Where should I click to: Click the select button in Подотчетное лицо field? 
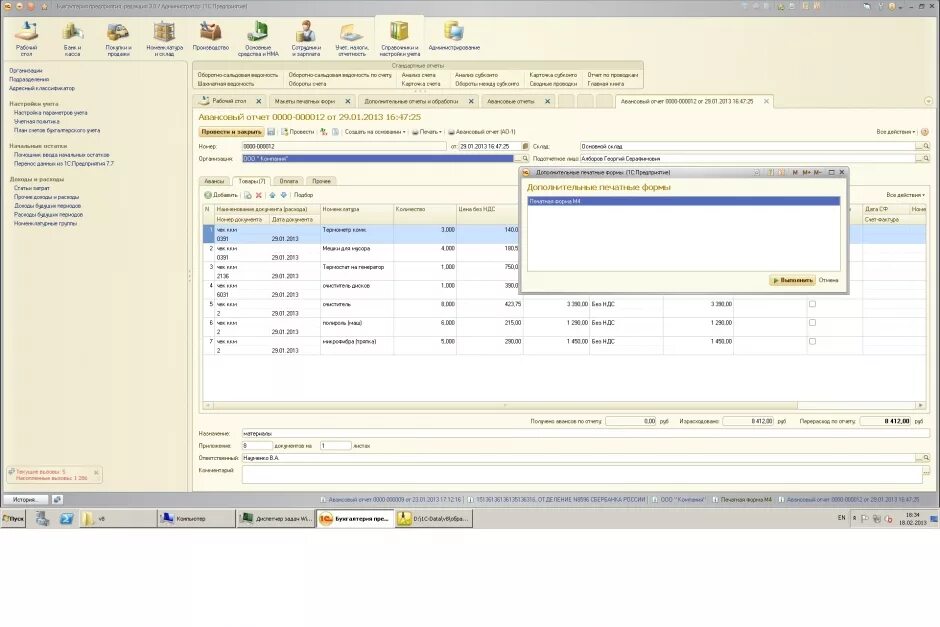(x=918, y=159)
